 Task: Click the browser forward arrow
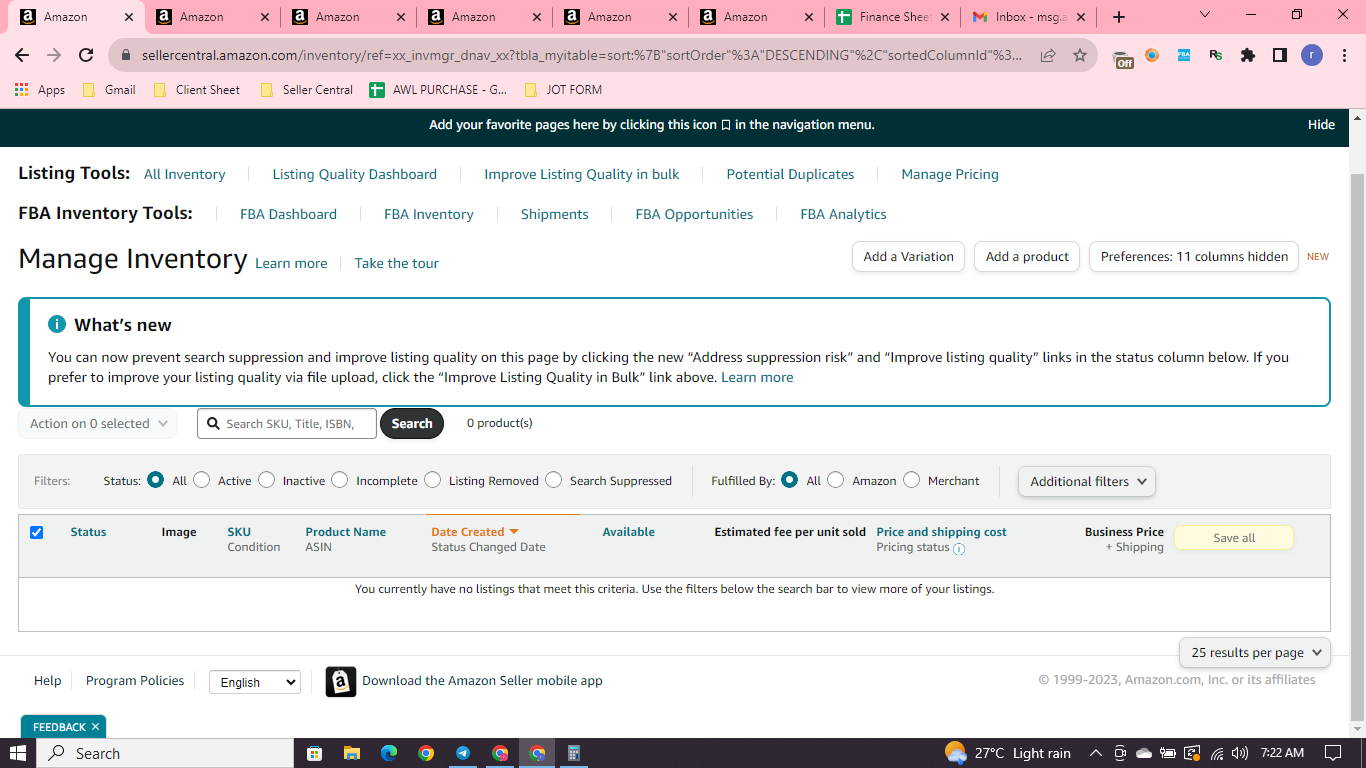pos(54,56)
